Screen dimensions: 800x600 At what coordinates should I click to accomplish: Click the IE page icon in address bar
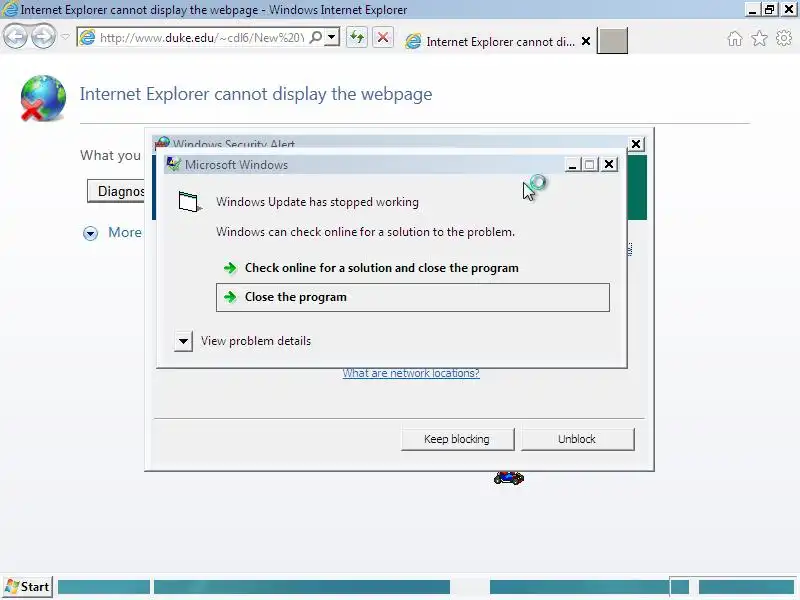(88, 37)
